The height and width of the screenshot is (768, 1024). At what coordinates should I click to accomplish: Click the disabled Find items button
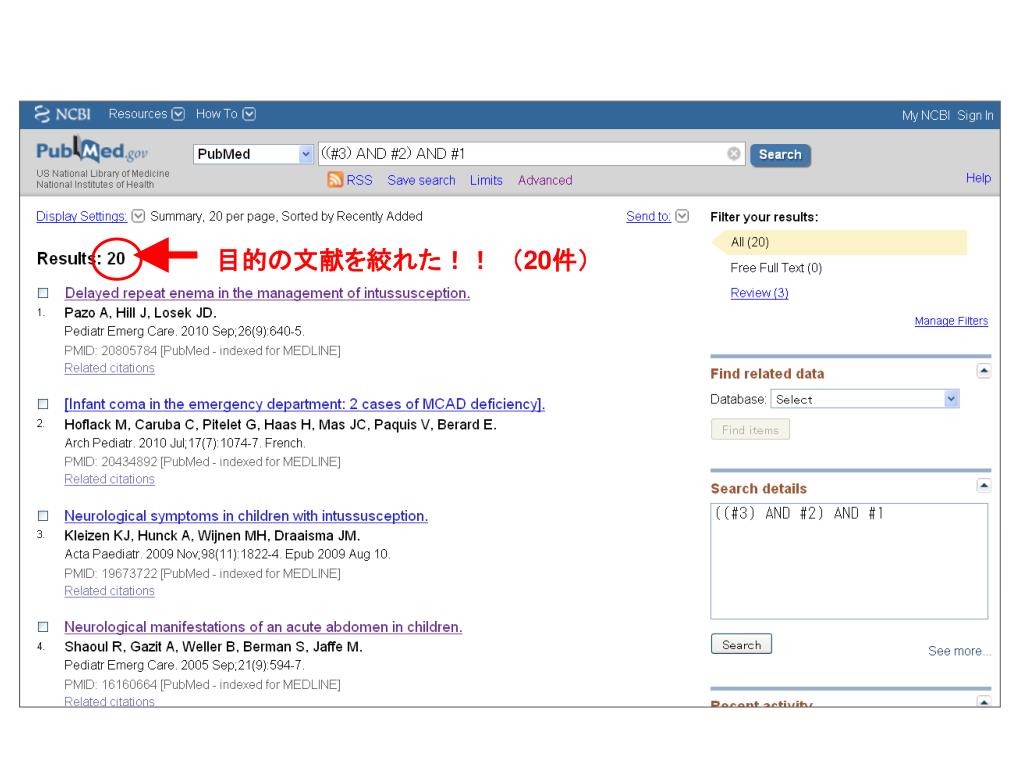(x=750, y=430)
